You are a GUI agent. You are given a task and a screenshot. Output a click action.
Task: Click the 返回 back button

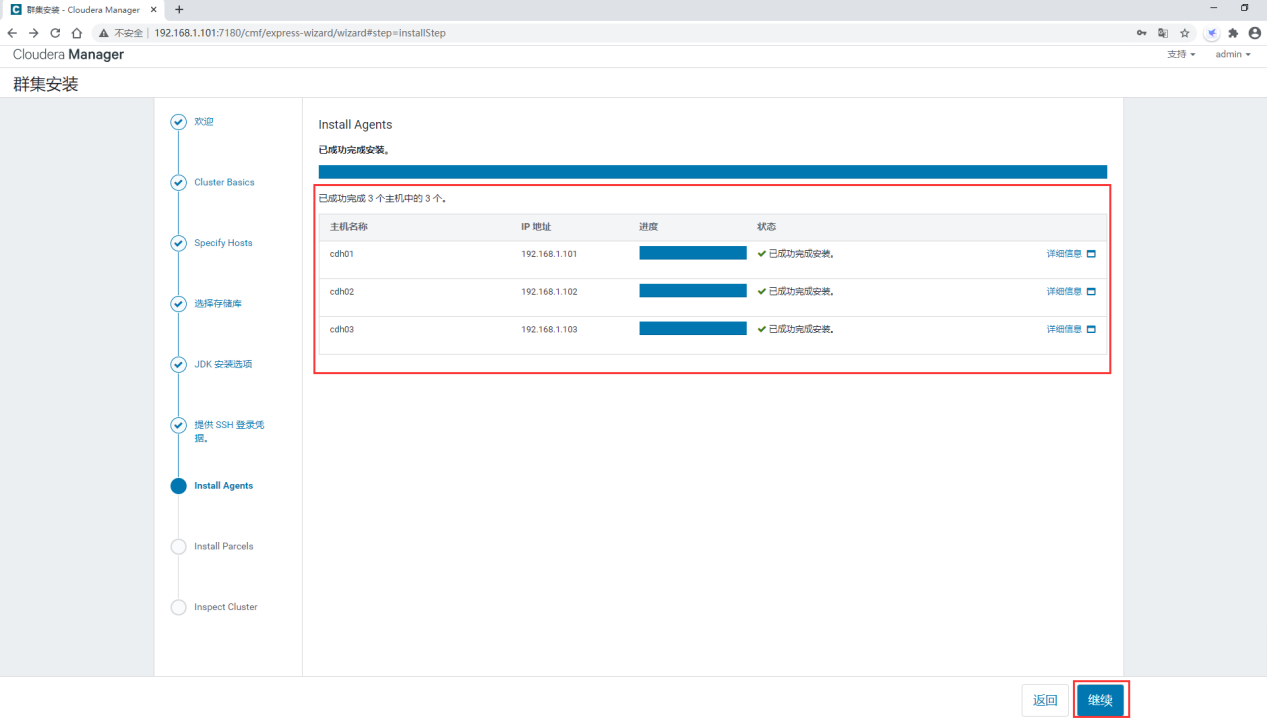pyautogui.click(x=1045, y=700)
